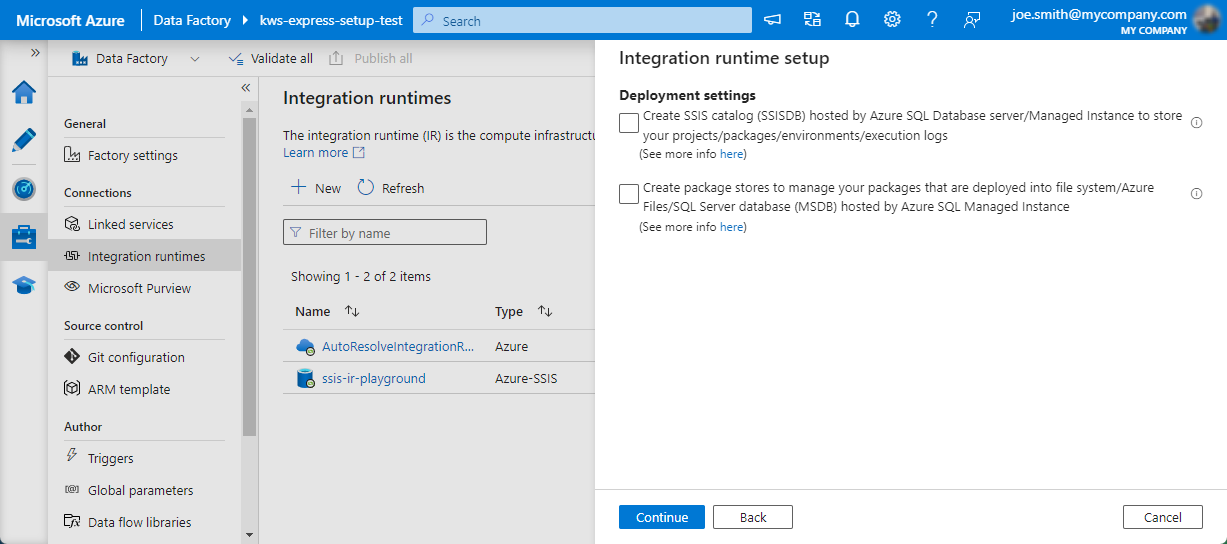Open the Author pencil icon
Image resolution: width=1227 pixels, height=544 pixels.
coord(24,140)
